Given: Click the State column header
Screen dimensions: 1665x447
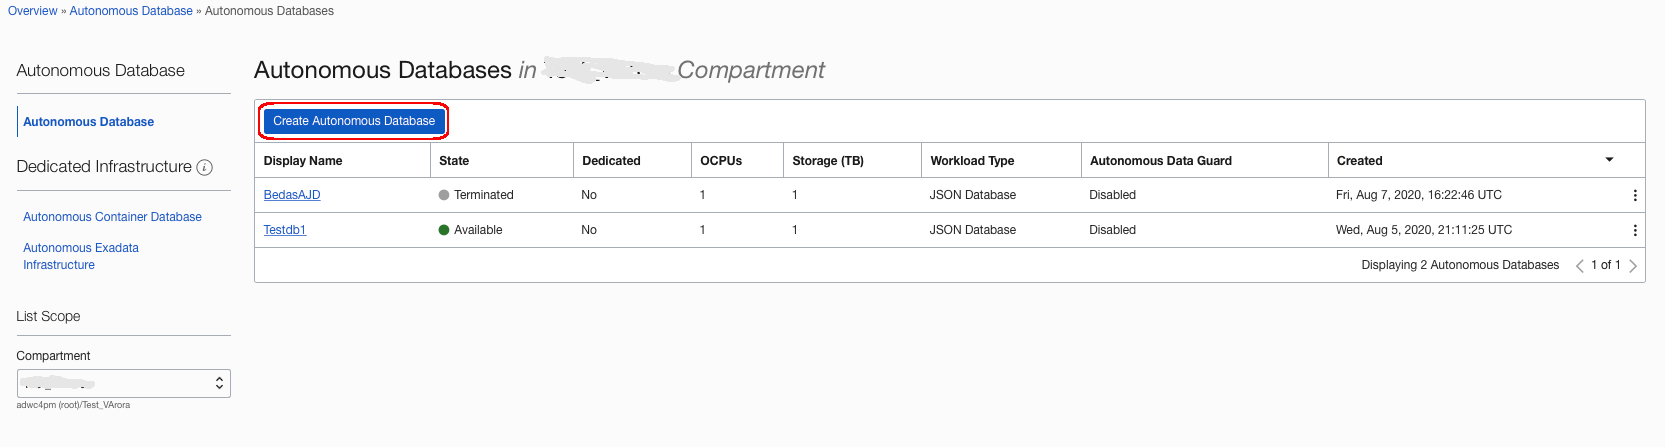Looking at the screenshot, I should (454, 161).
